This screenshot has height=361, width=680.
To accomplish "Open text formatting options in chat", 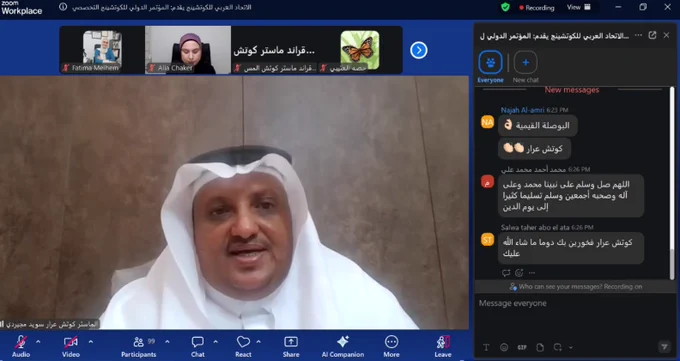I will point(486,348).
